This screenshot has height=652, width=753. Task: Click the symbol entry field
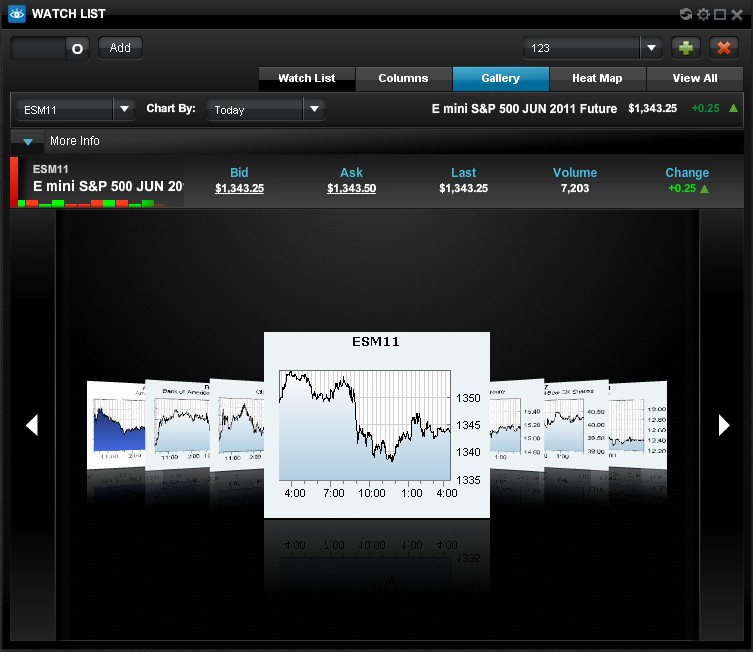(x=38, y=48)
